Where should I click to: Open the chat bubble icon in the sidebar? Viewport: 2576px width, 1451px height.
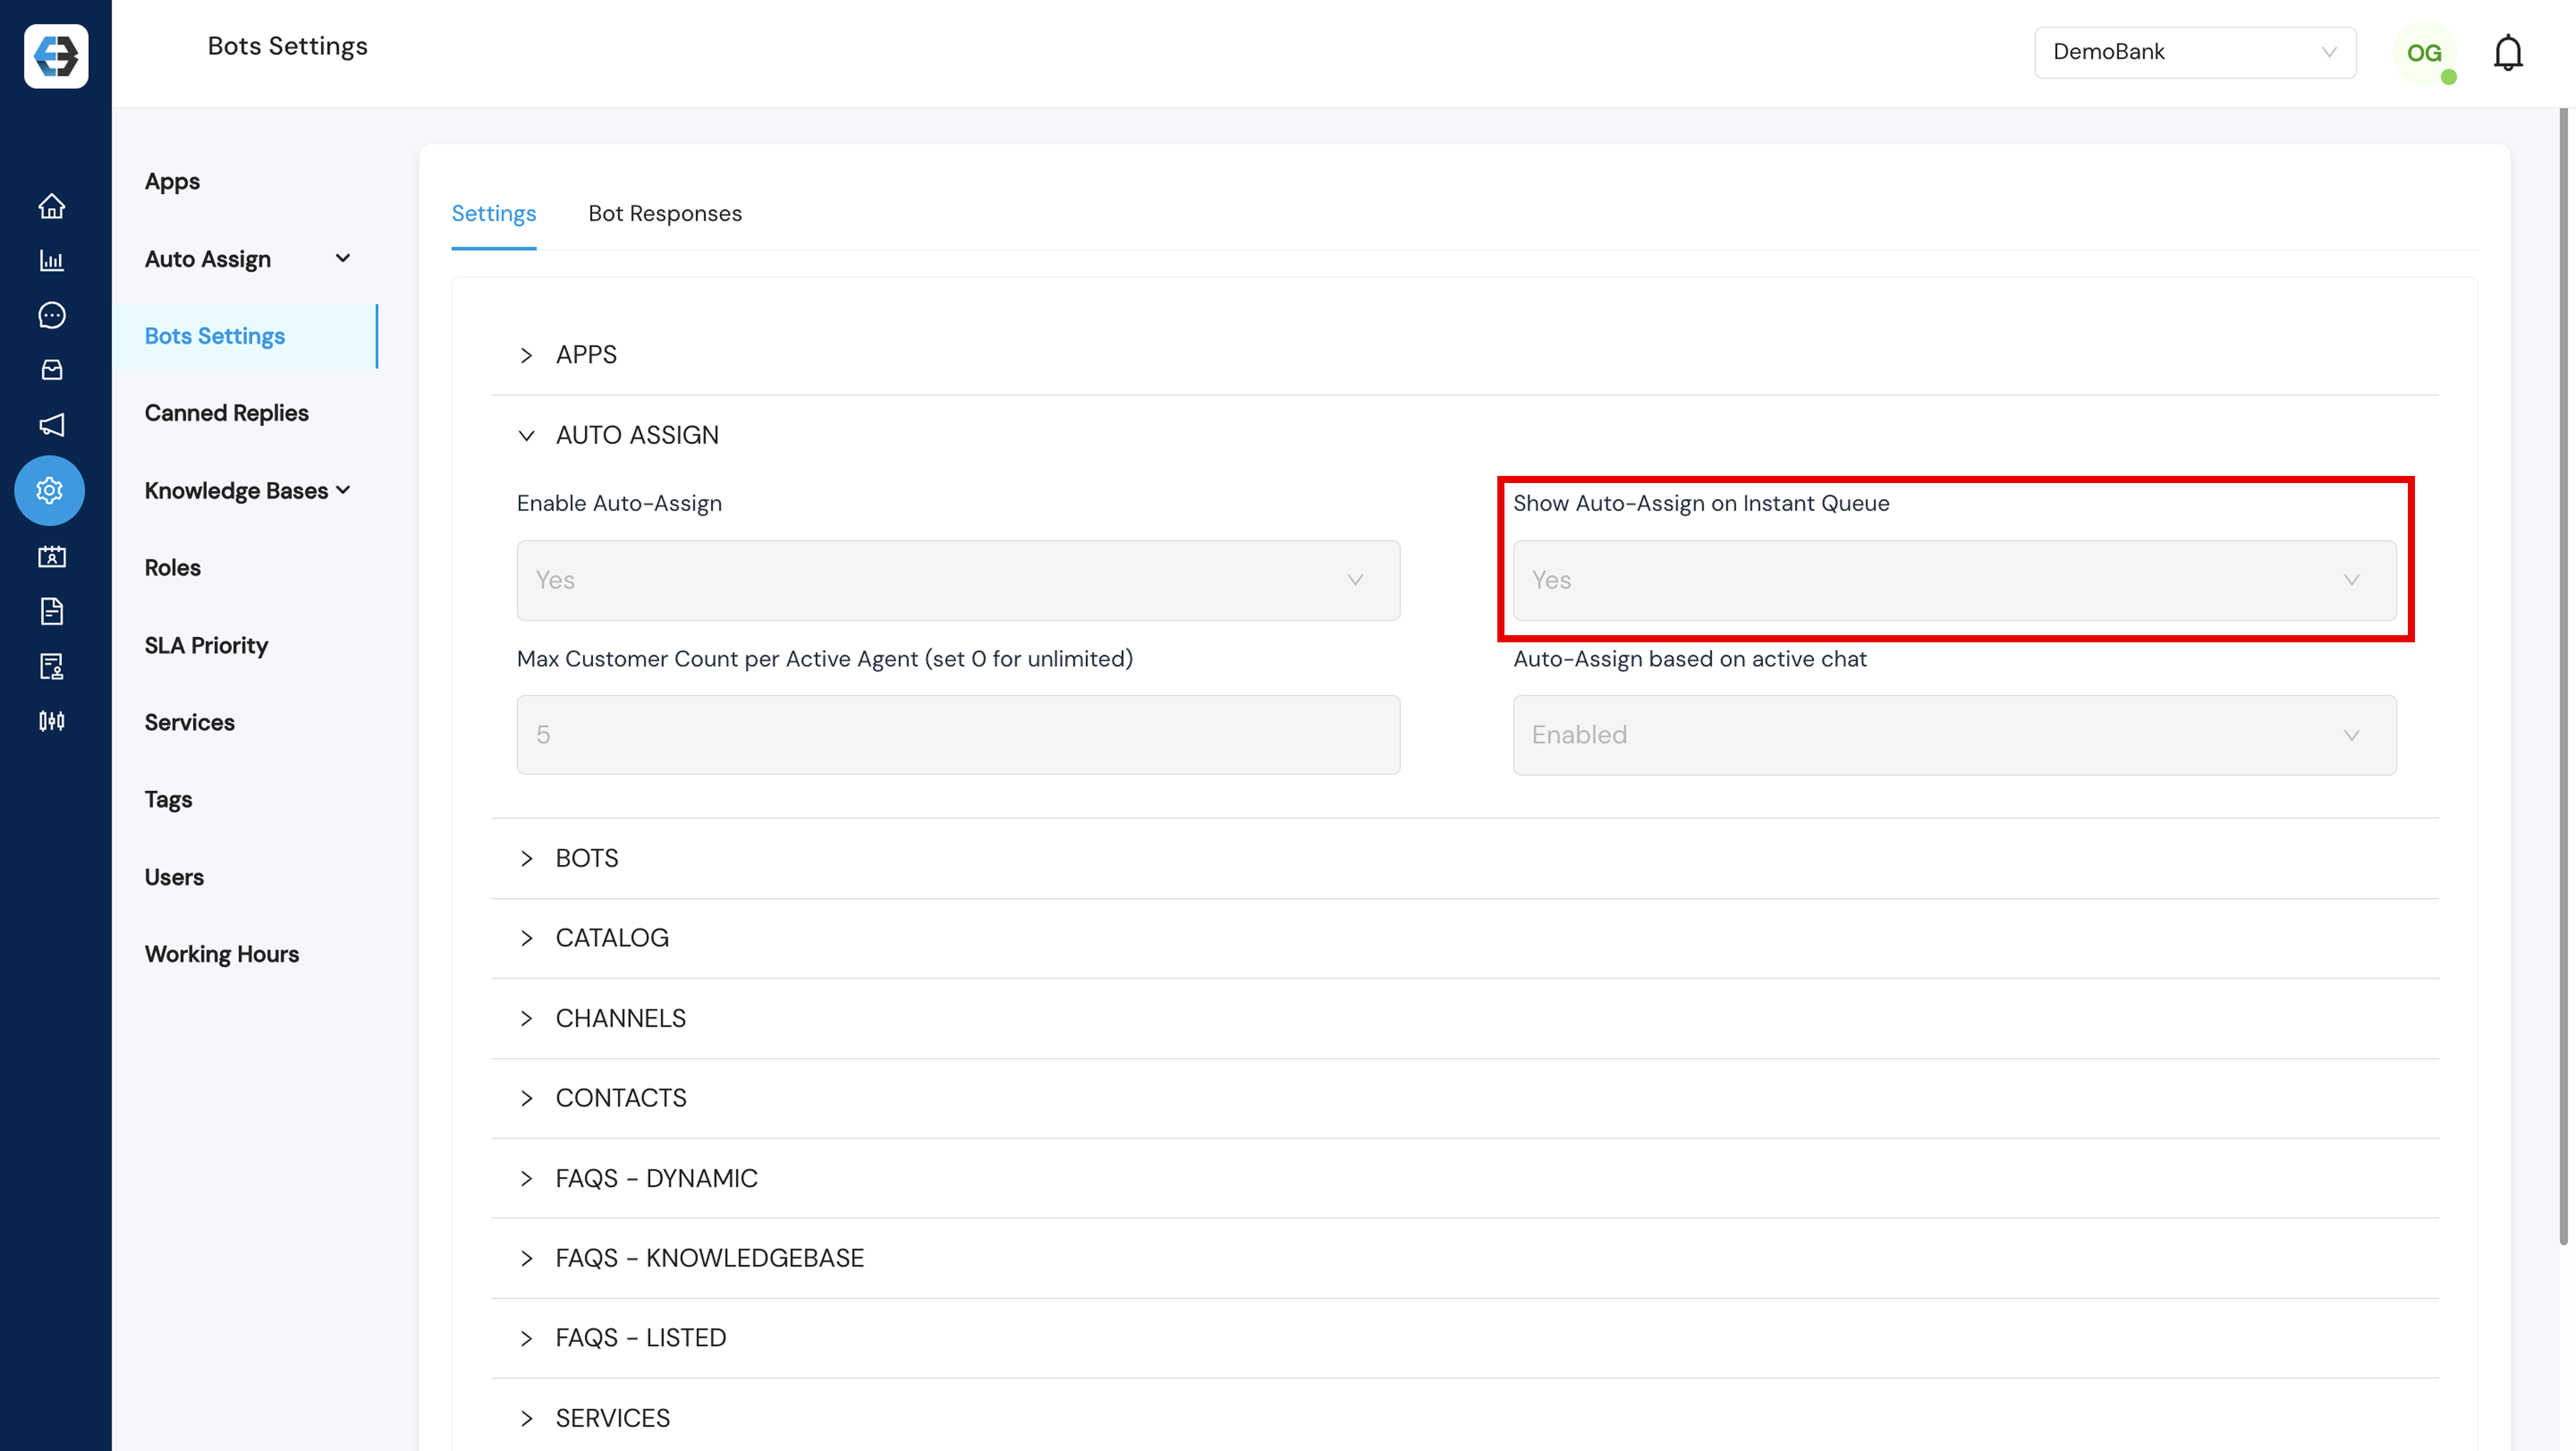[52, 316]
